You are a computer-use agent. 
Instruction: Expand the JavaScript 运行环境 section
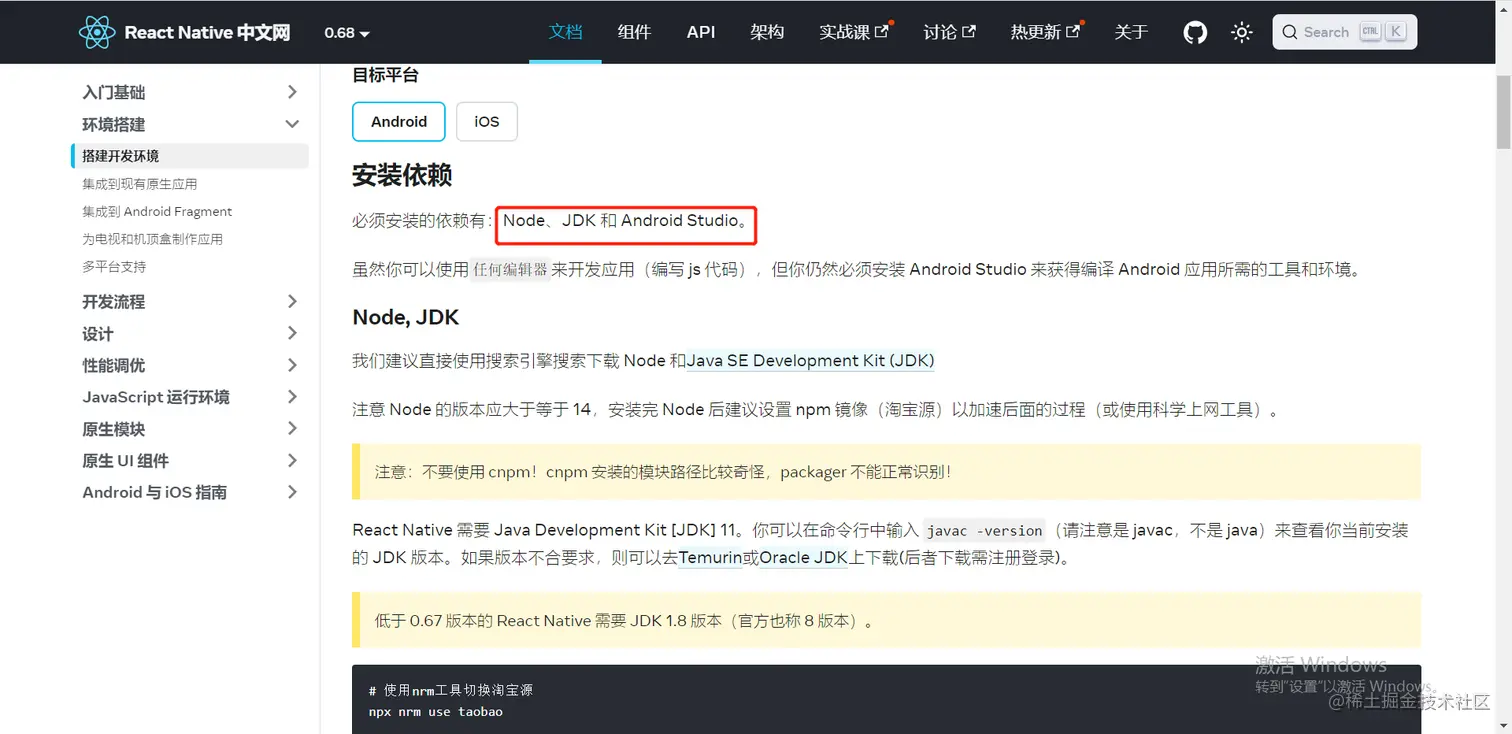[x=291, y=397]
